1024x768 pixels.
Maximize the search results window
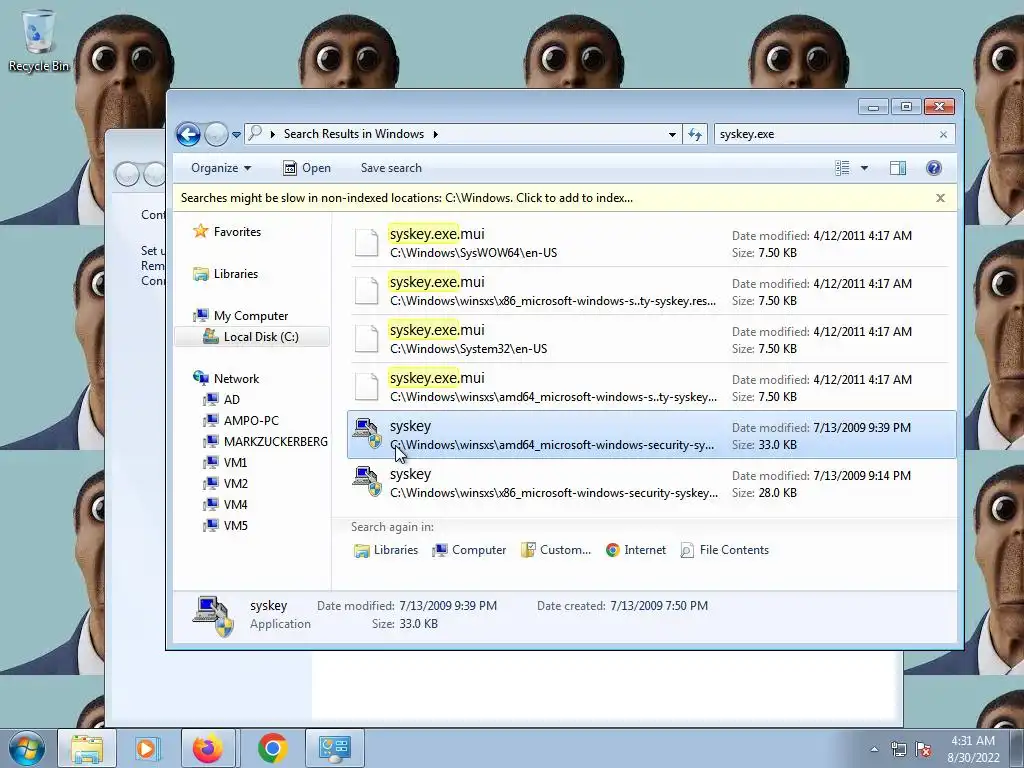906,106
